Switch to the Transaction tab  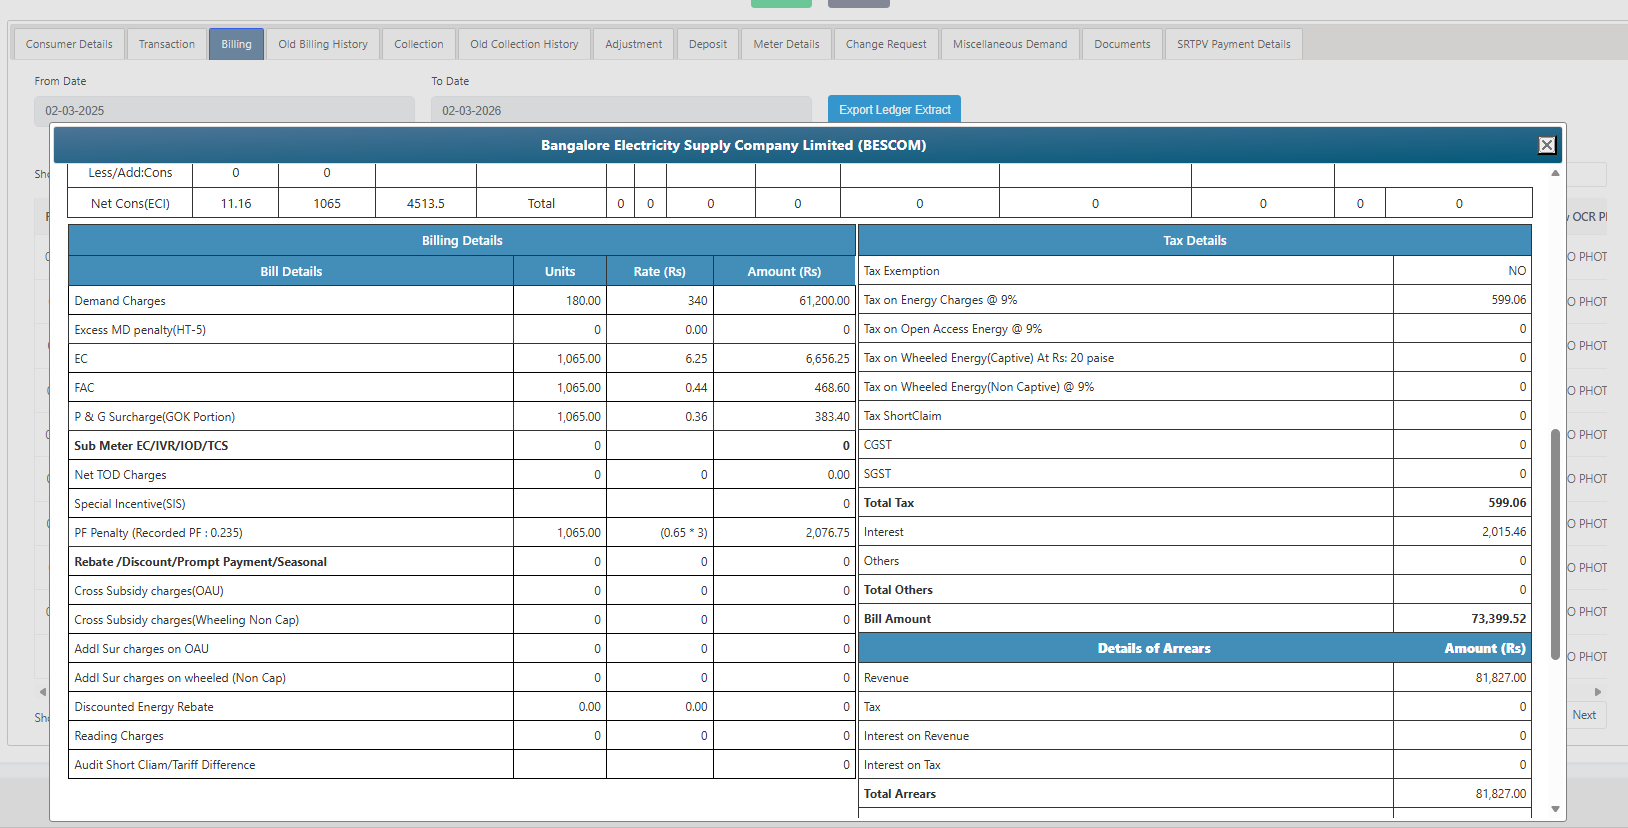[x=167, y=44]
